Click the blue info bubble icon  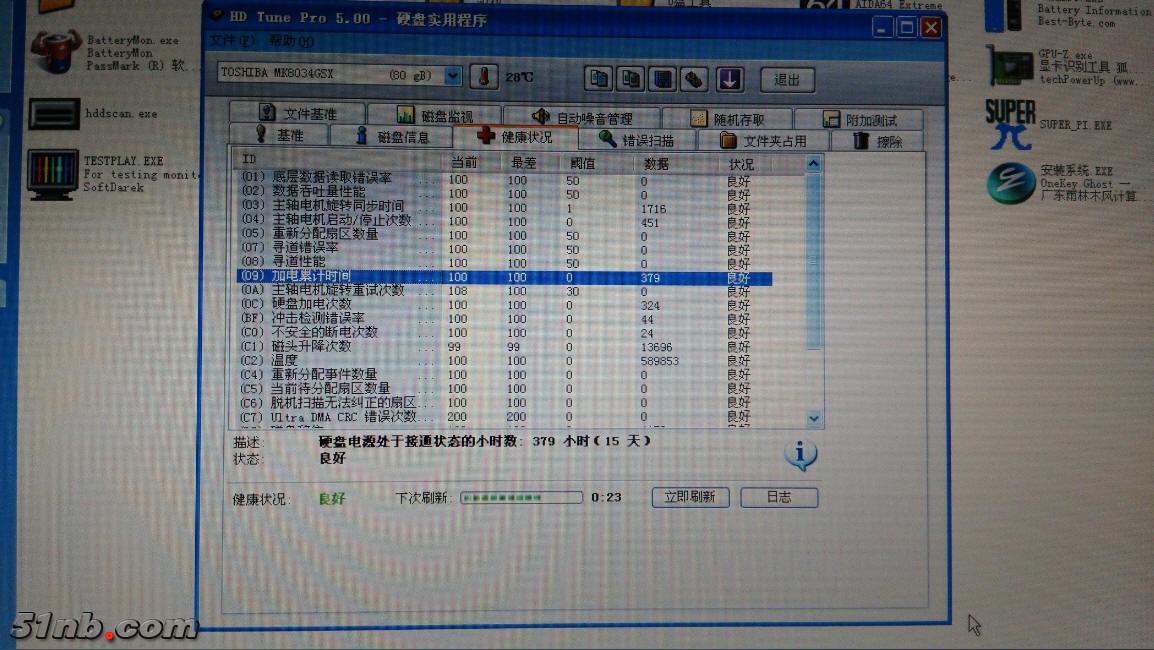pyautogui.click(x=800, y=455)
